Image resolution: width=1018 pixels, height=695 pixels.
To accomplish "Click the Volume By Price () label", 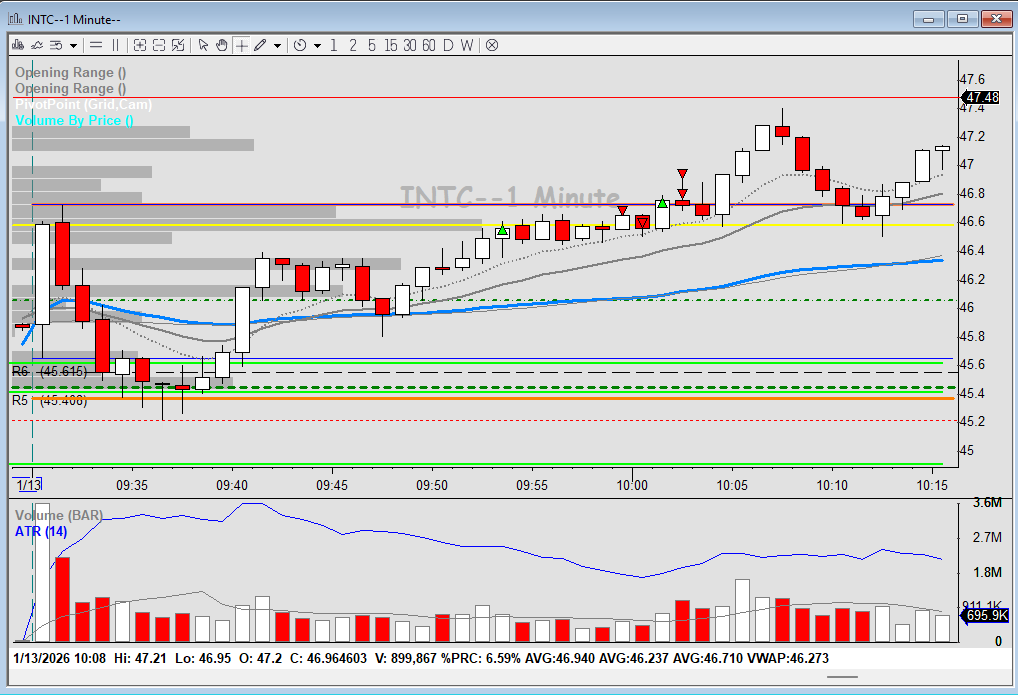I will (x=74, y=120).
